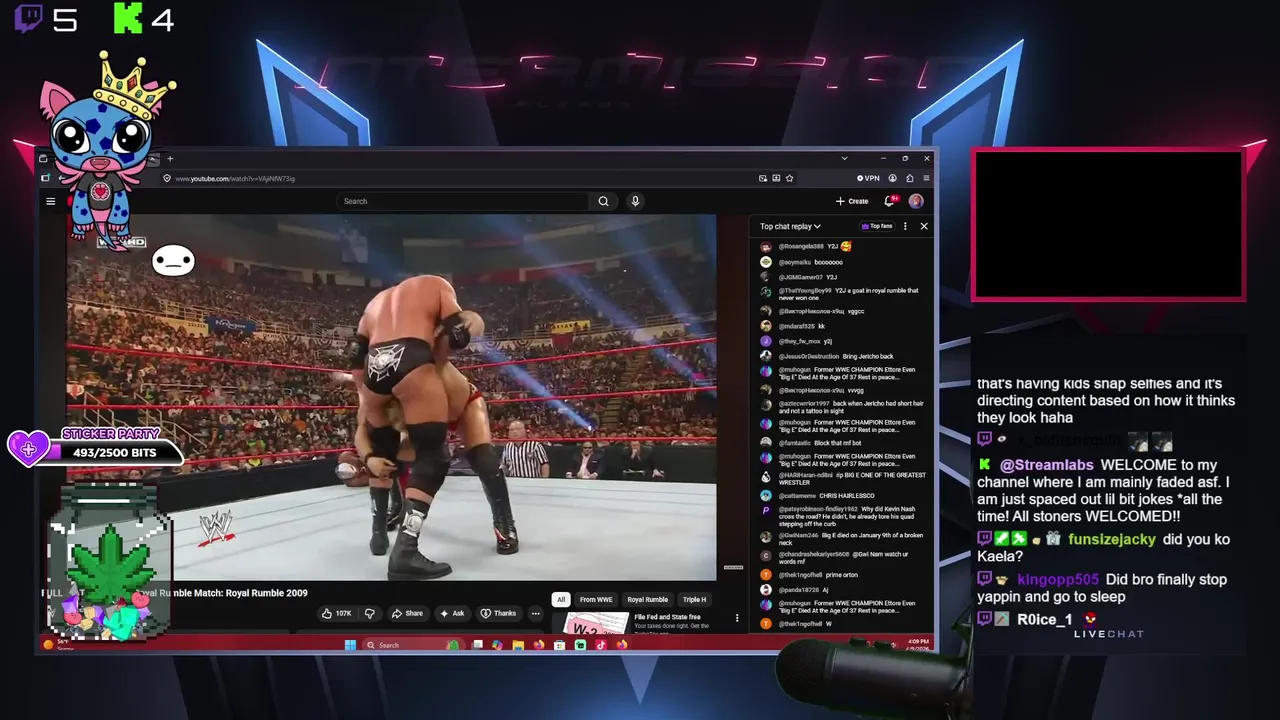Click chat message 'Block that mf bot'
Image resolution: width=1280 pixels, height=720 pixels.
click(839, 442)
